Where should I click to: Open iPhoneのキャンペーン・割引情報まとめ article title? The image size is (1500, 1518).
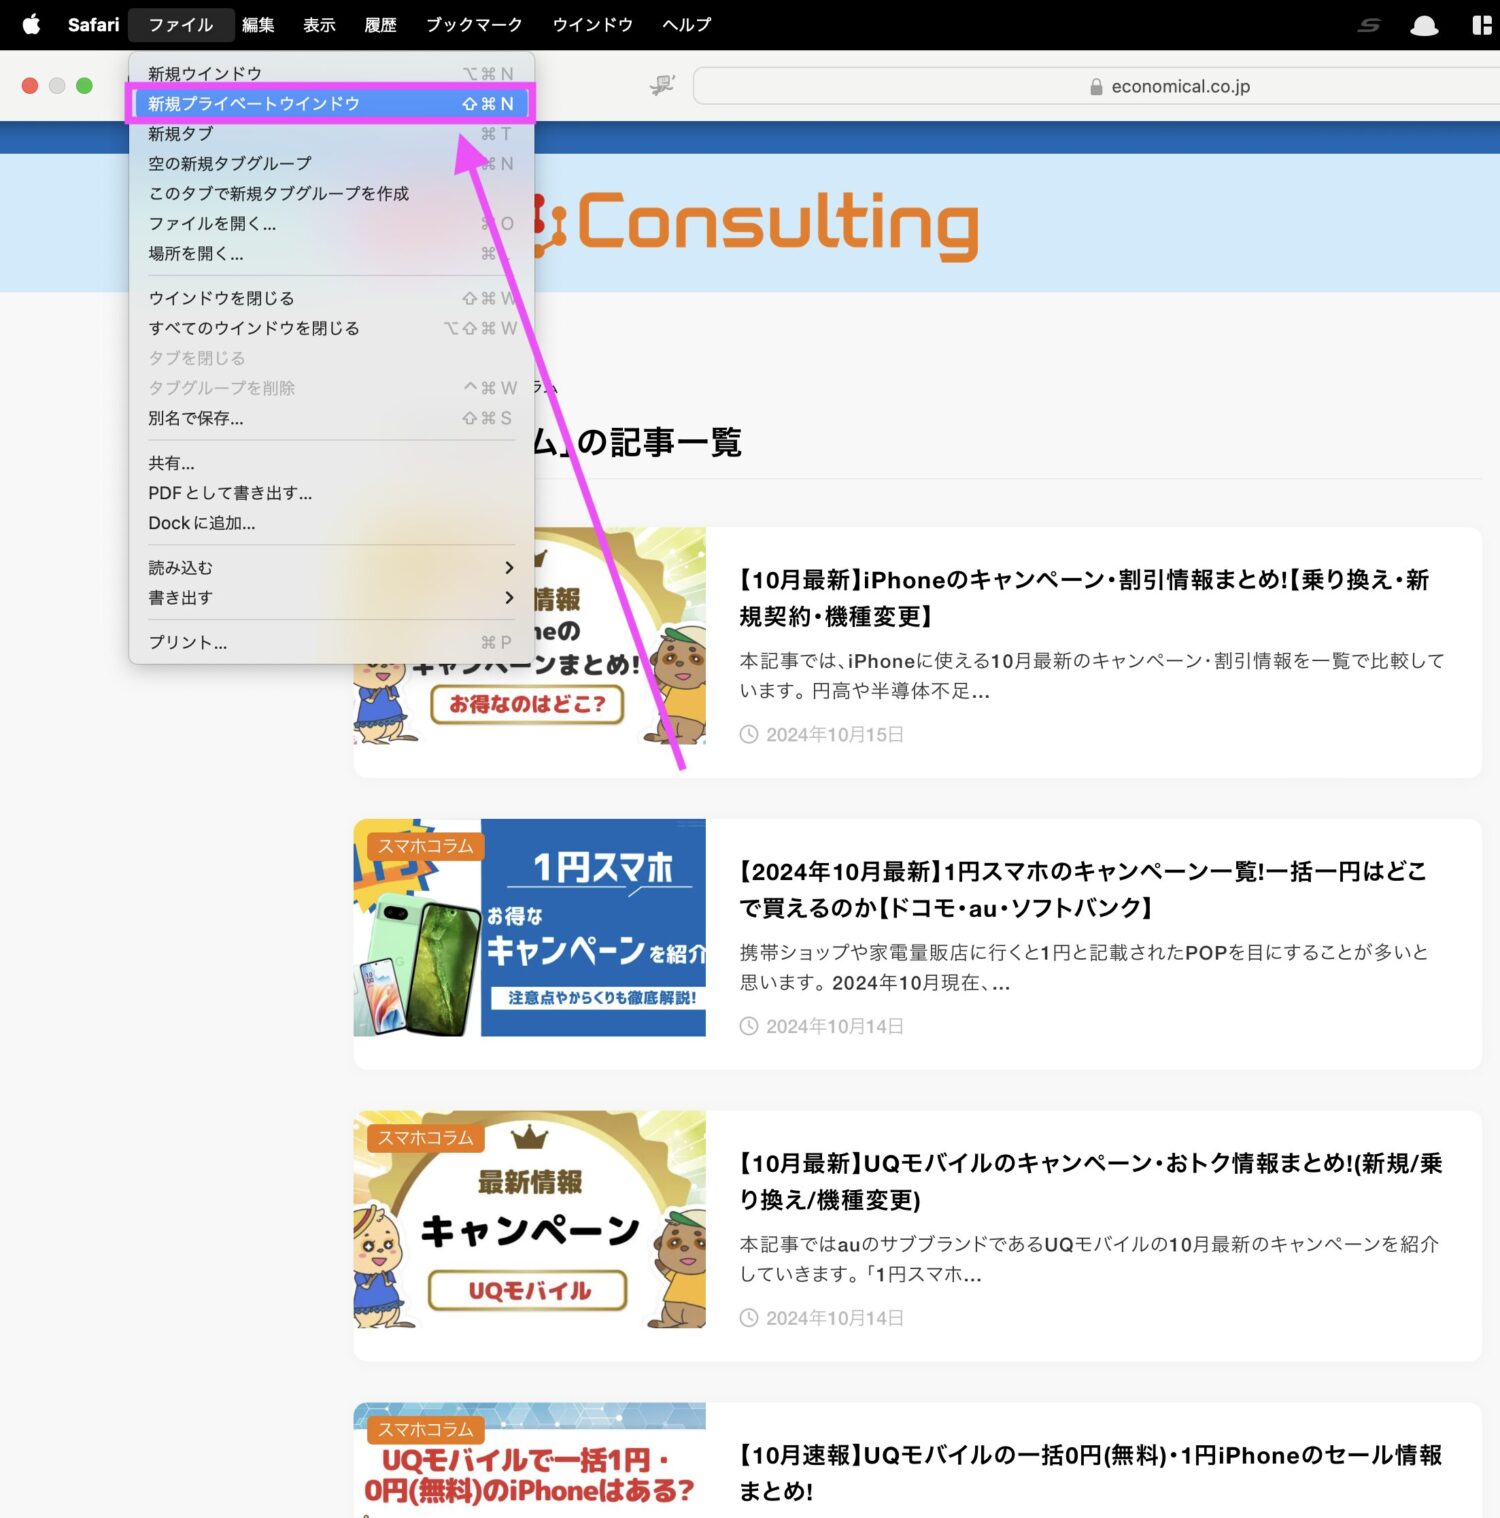click(1084, 598)
